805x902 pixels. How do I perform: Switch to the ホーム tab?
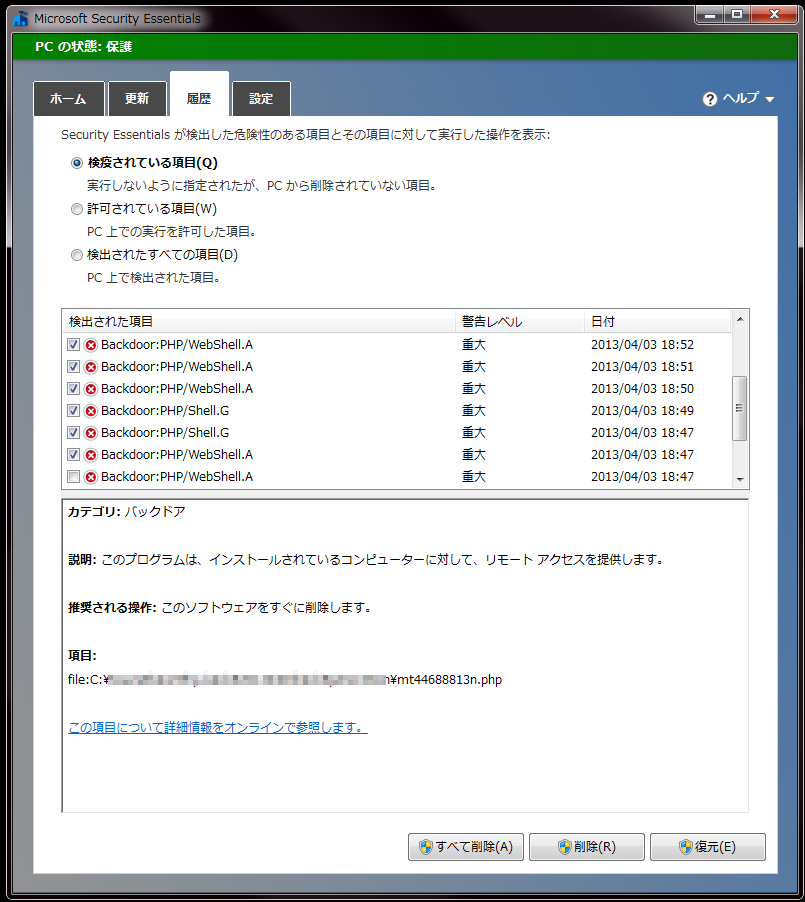[68, 99]
